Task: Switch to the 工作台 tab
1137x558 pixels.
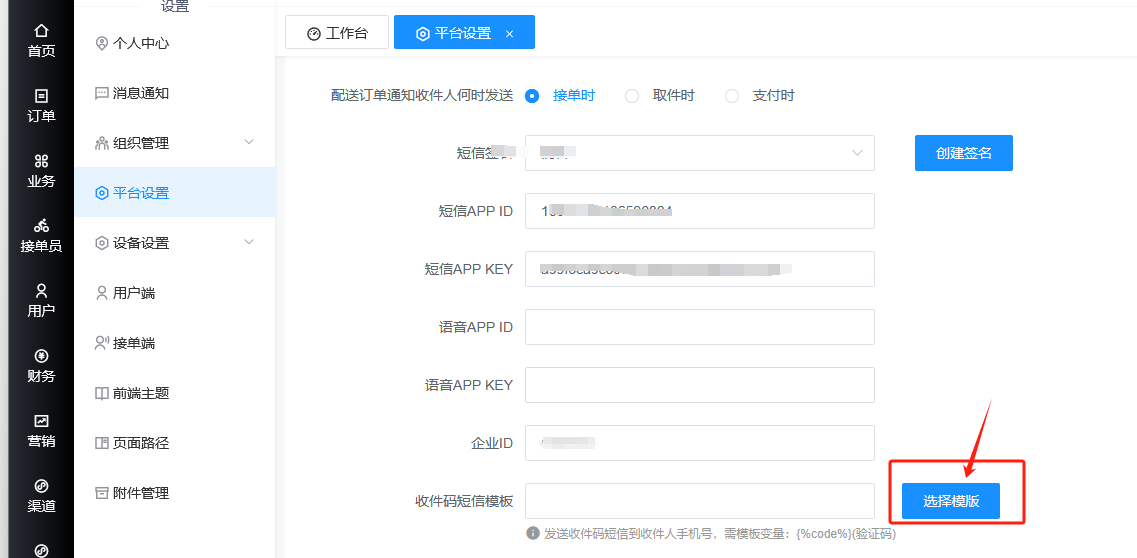Action: point(337,33)
